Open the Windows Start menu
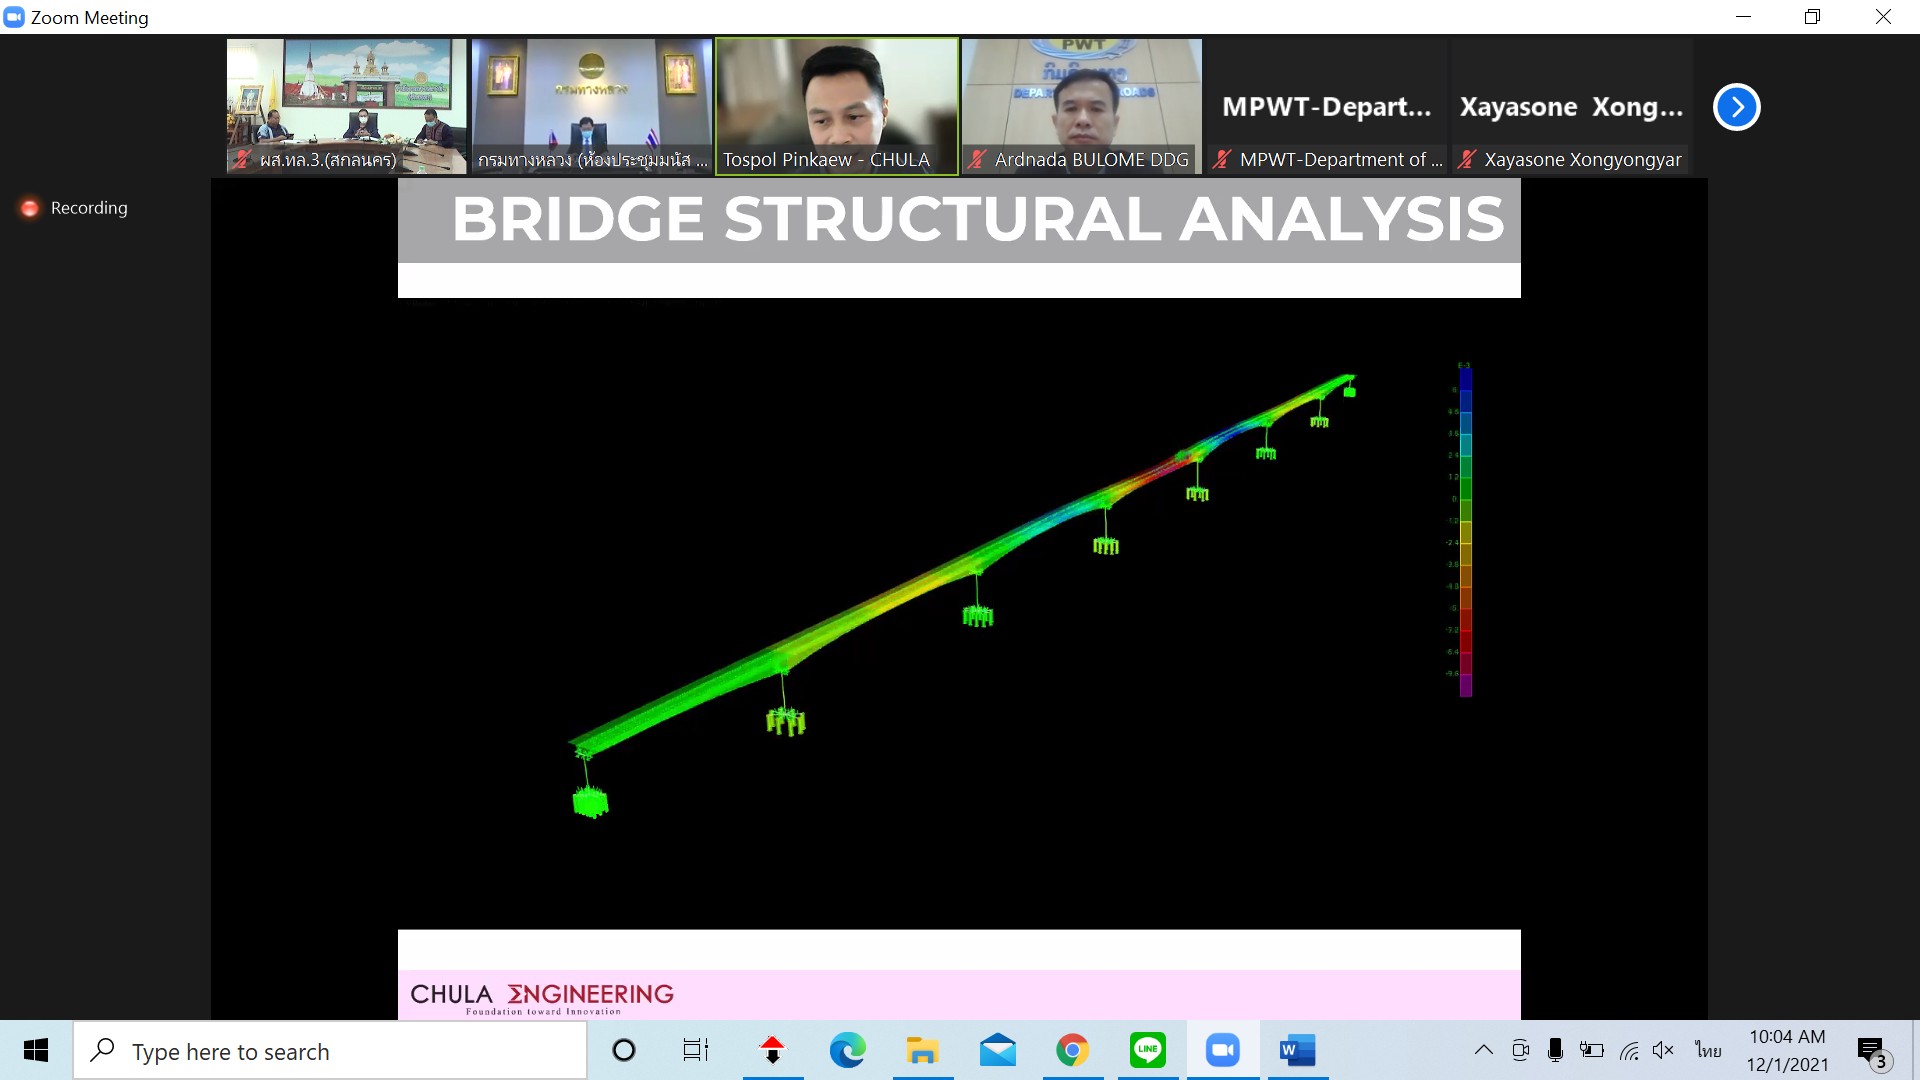This screenshot has height=1080, width=1920. click(x=36, y=1050)
